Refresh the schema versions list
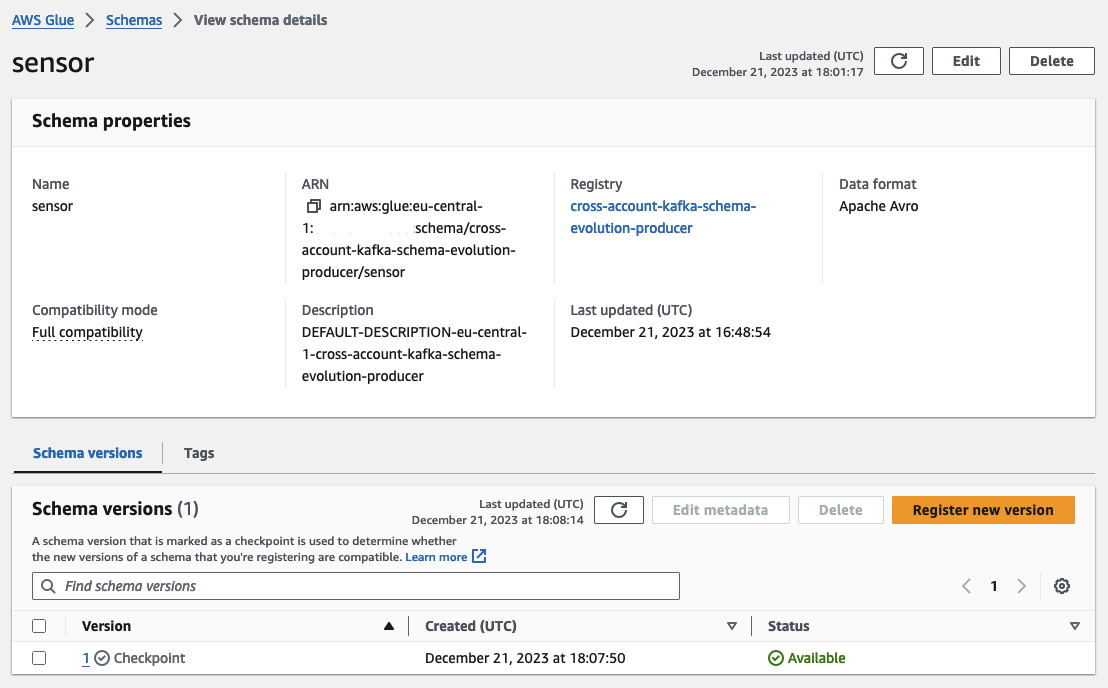 click(618, 510)
